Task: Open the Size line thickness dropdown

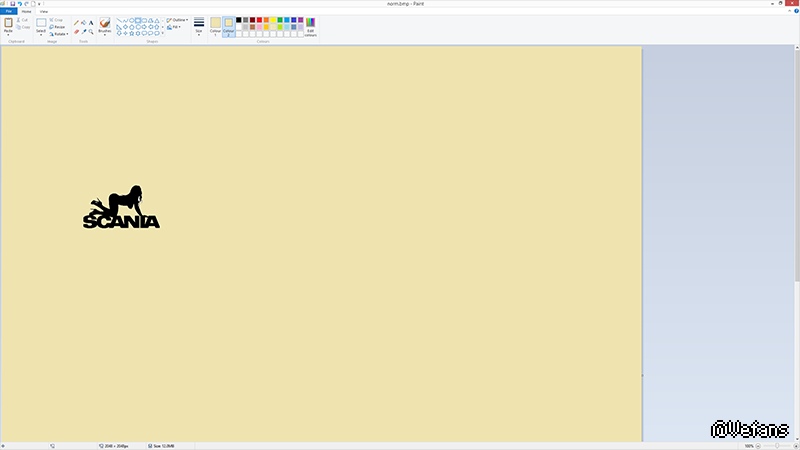Action: (198, 25)
